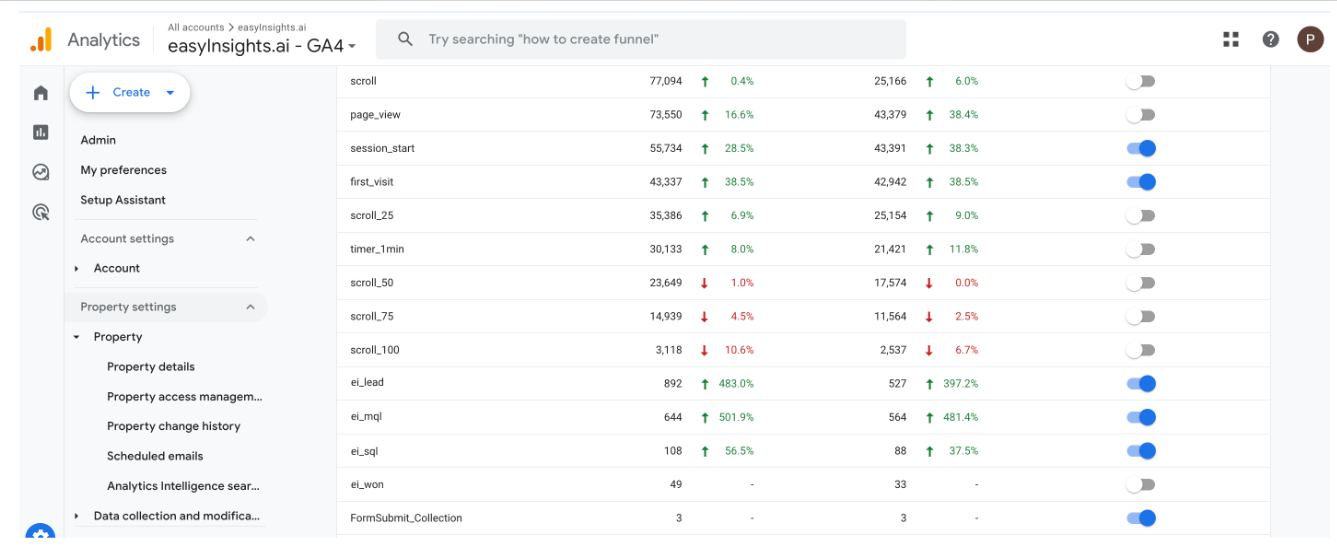Open the Create dropdown button
Viewport: 1337px width, 553px height.
coord(130,92)
